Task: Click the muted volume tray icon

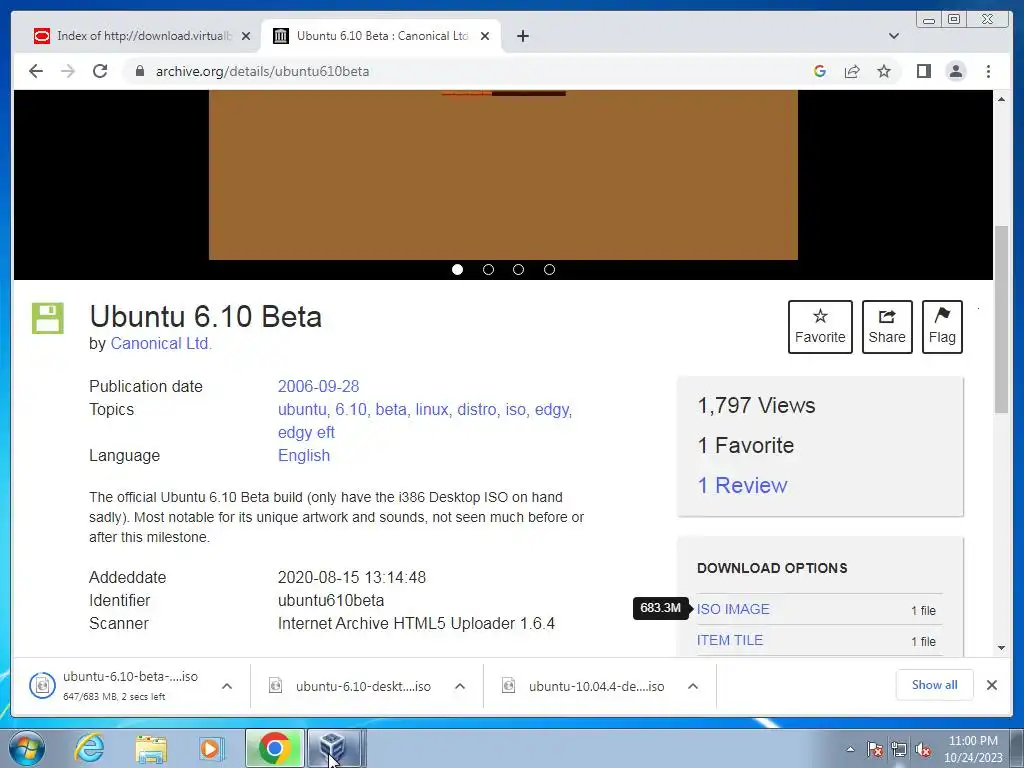Action: pos(923,750)
